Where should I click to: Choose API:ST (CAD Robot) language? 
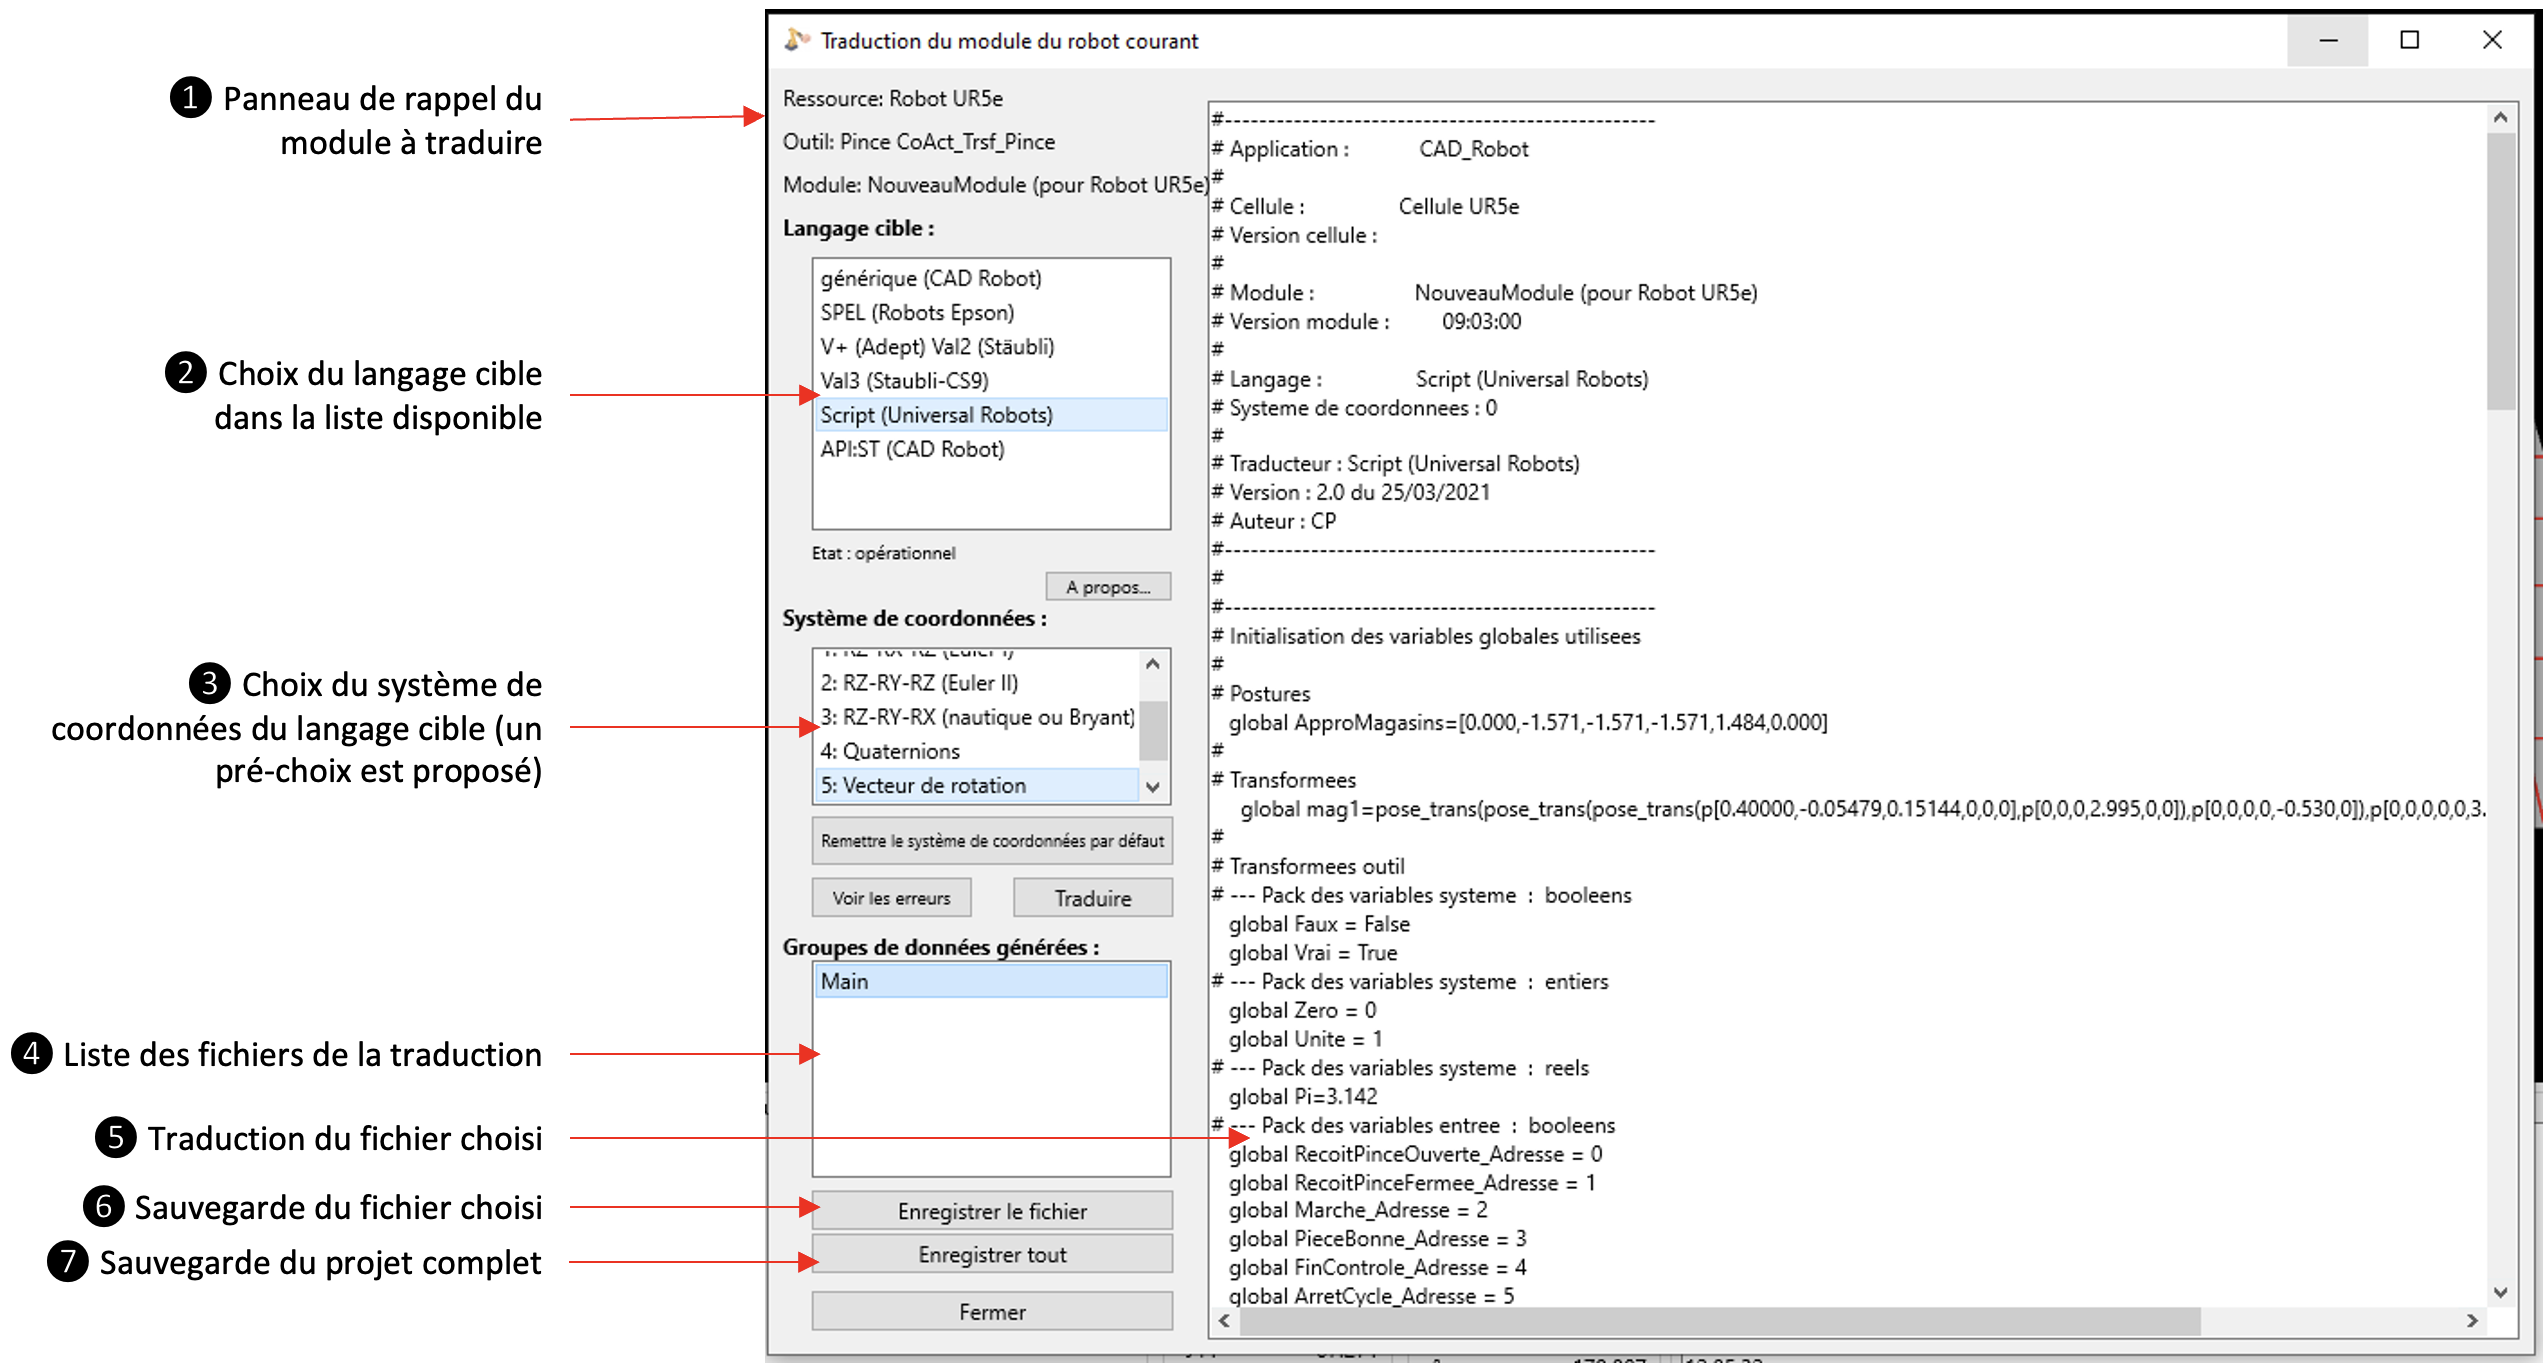pyautogui.click(x=912, y=449)
